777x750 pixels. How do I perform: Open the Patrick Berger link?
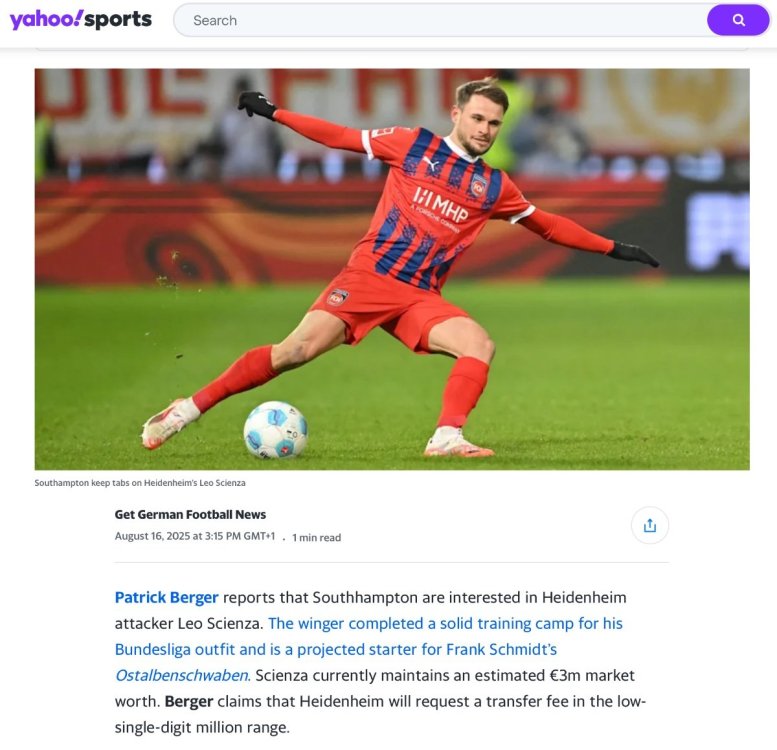(166, 597)
